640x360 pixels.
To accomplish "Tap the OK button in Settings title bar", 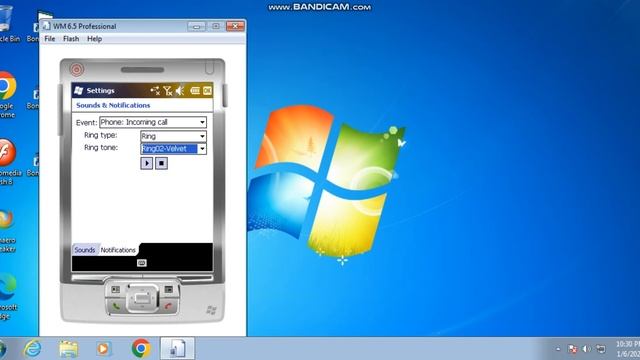I will [207, 91].
